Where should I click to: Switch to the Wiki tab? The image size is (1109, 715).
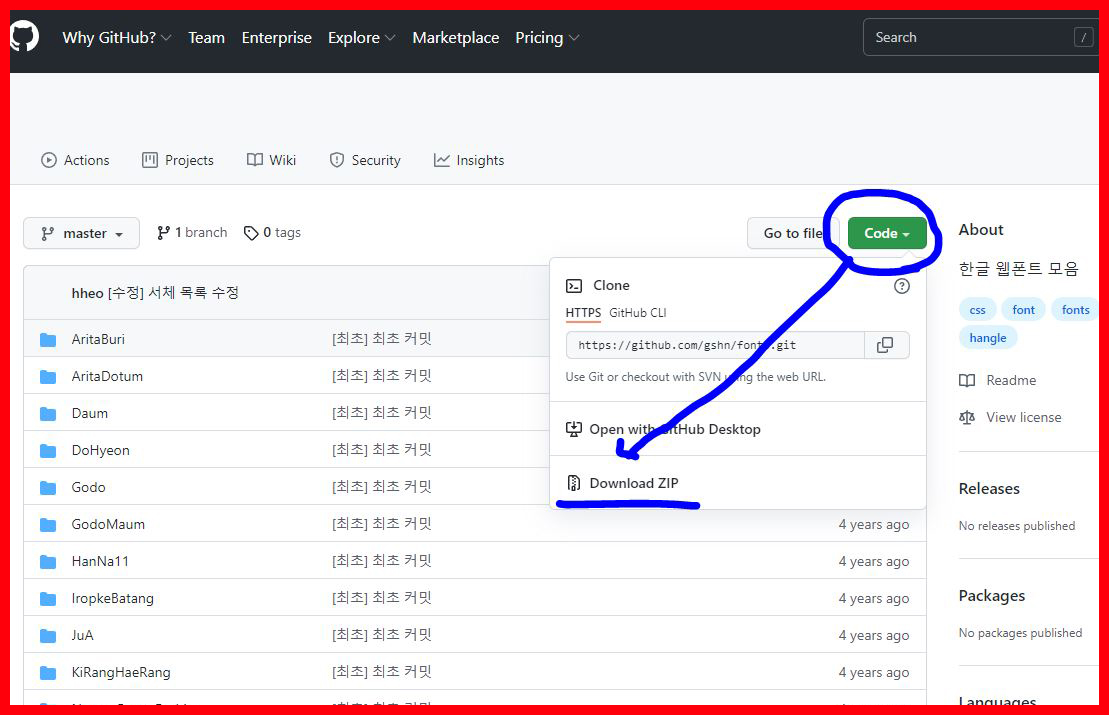[x=271, y=161]
